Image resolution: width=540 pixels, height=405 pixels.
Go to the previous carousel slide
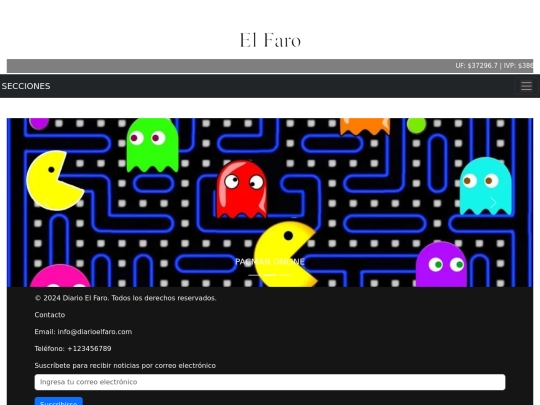(x=46, y=202)
